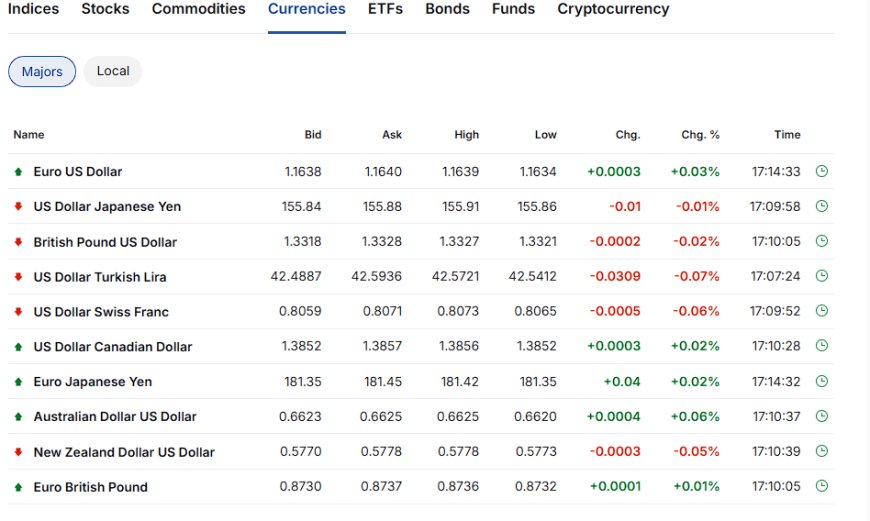The width and height of the screenshot is (870, 521).
Task: Click change value +0.04
Action: click(x=622, y=382)
